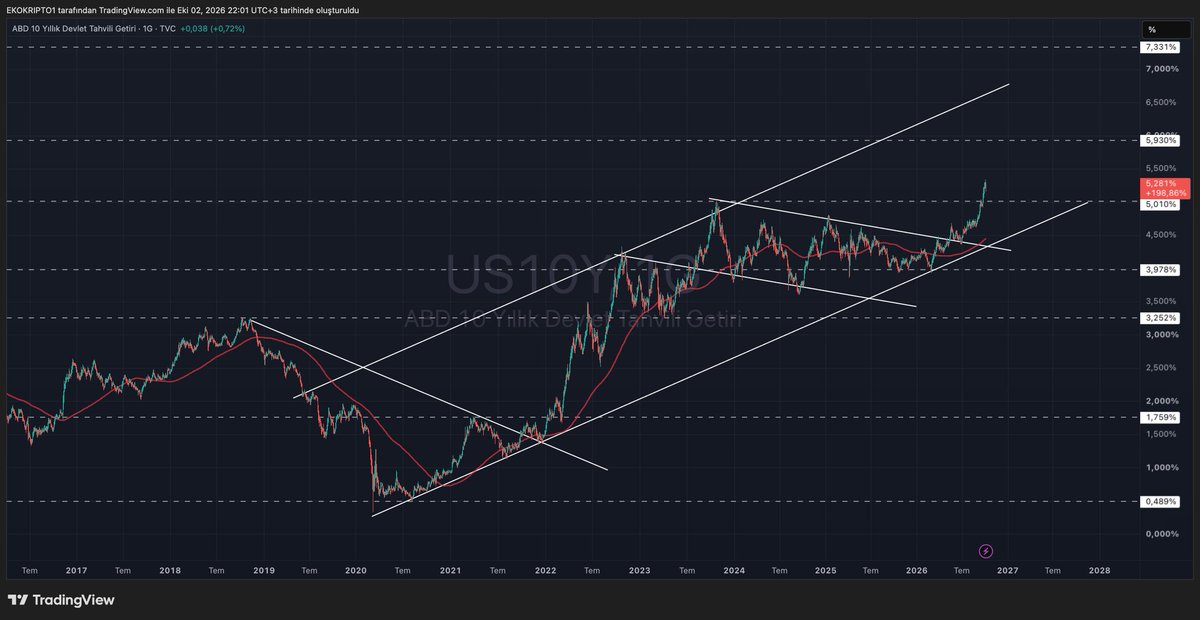
Task: Click the 2026 year on time axis
Action: pos(915,571)
